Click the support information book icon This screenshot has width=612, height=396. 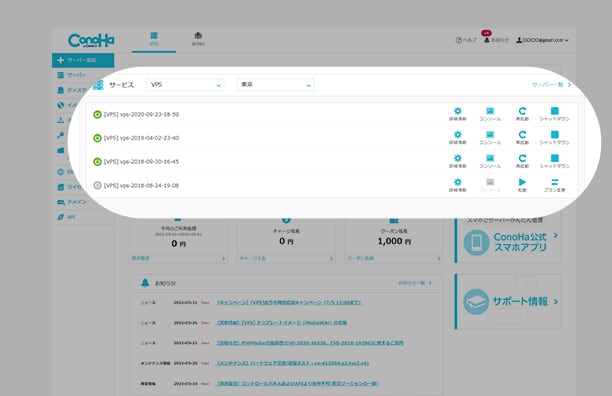(476, 301)
